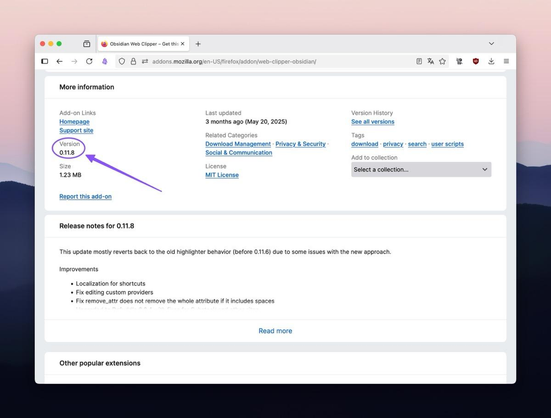Click the size value 1.23 MB
The height and width of the screenshot is (418, 551).
coord(70,175)
